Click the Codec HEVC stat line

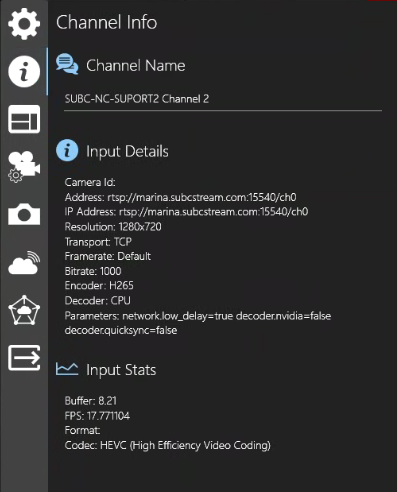(x=168, y=445)
